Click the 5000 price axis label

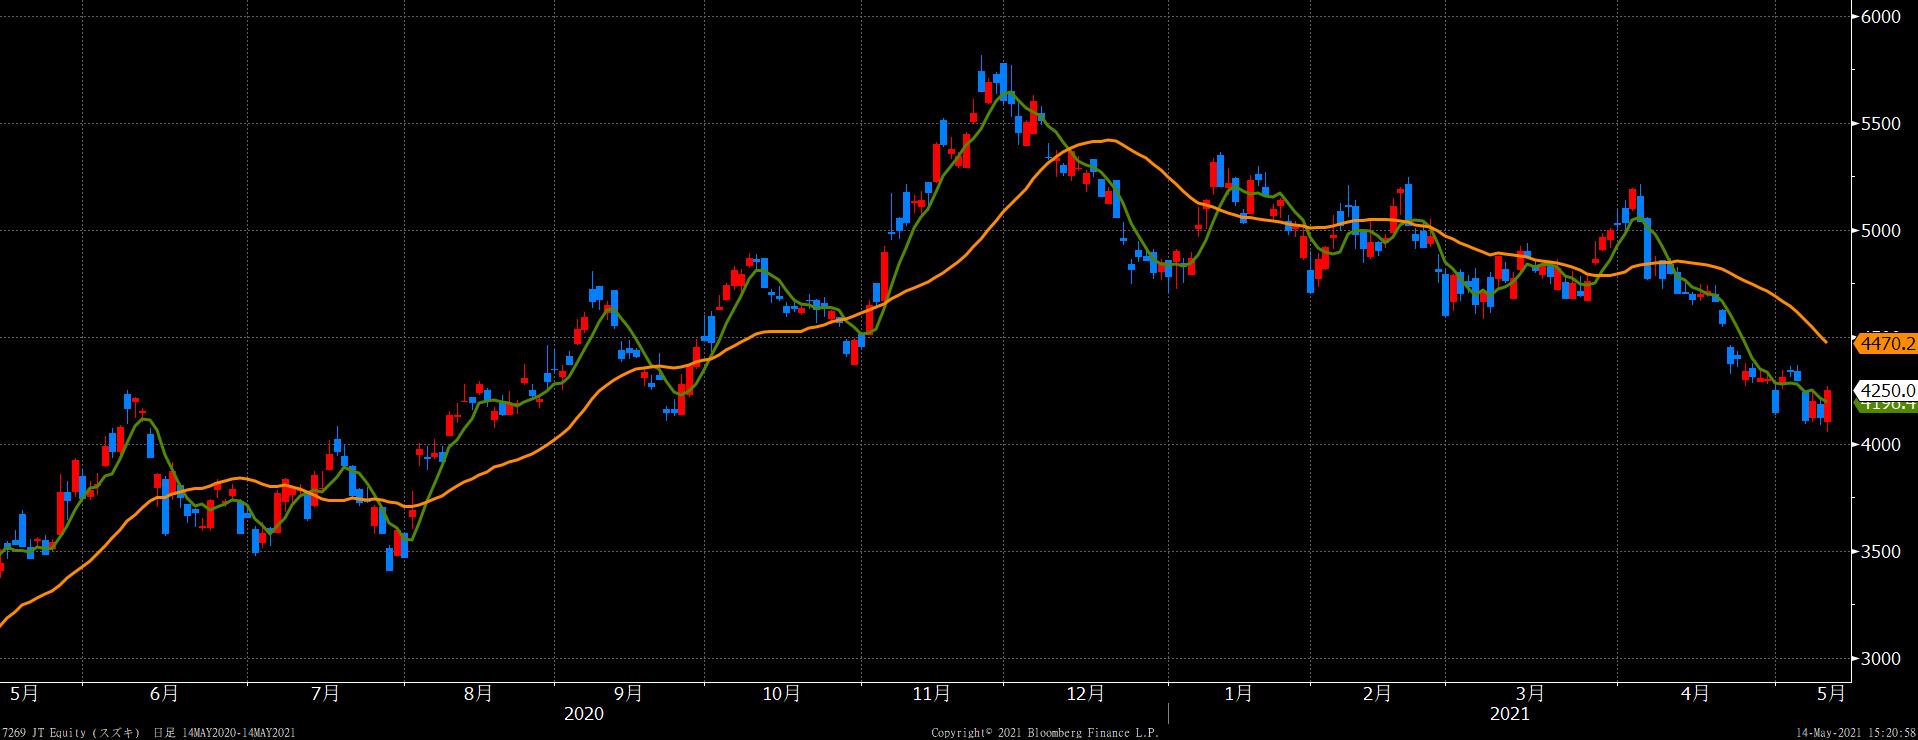pos(1881,231)
